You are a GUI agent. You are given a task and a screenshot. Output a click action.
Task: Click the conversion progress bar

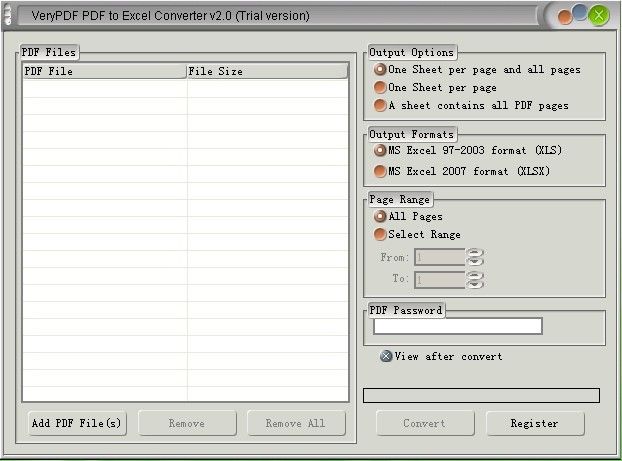tap(481, 396)
